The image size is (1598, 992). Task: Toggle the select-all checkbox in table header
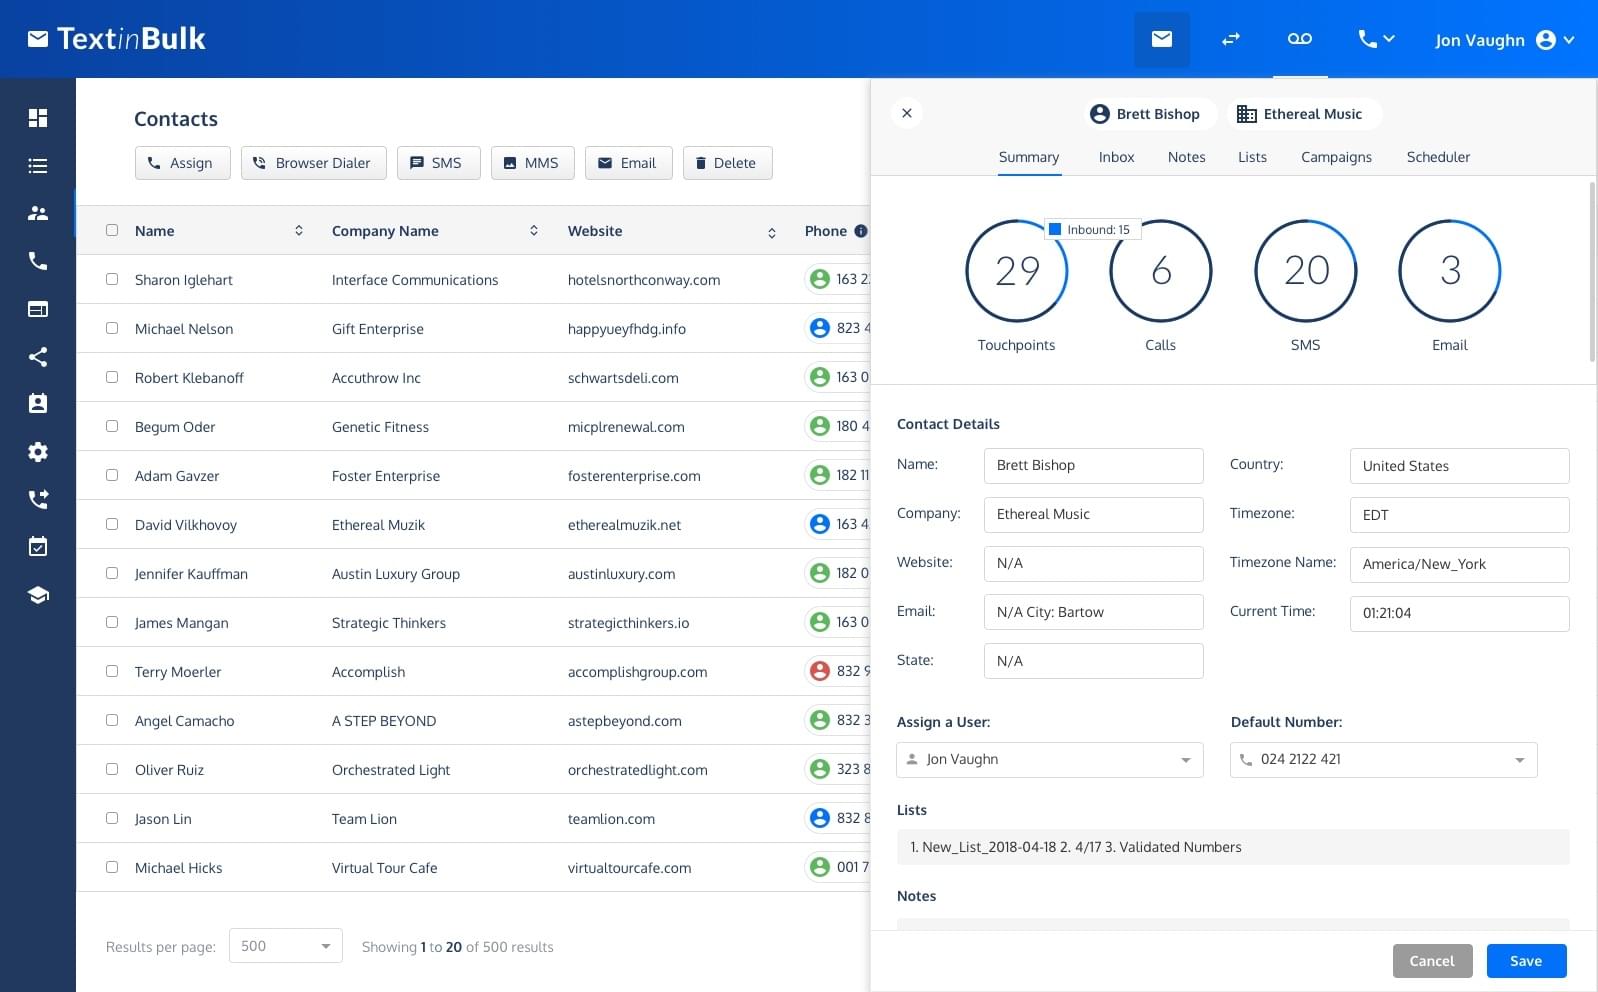[112, 231]
